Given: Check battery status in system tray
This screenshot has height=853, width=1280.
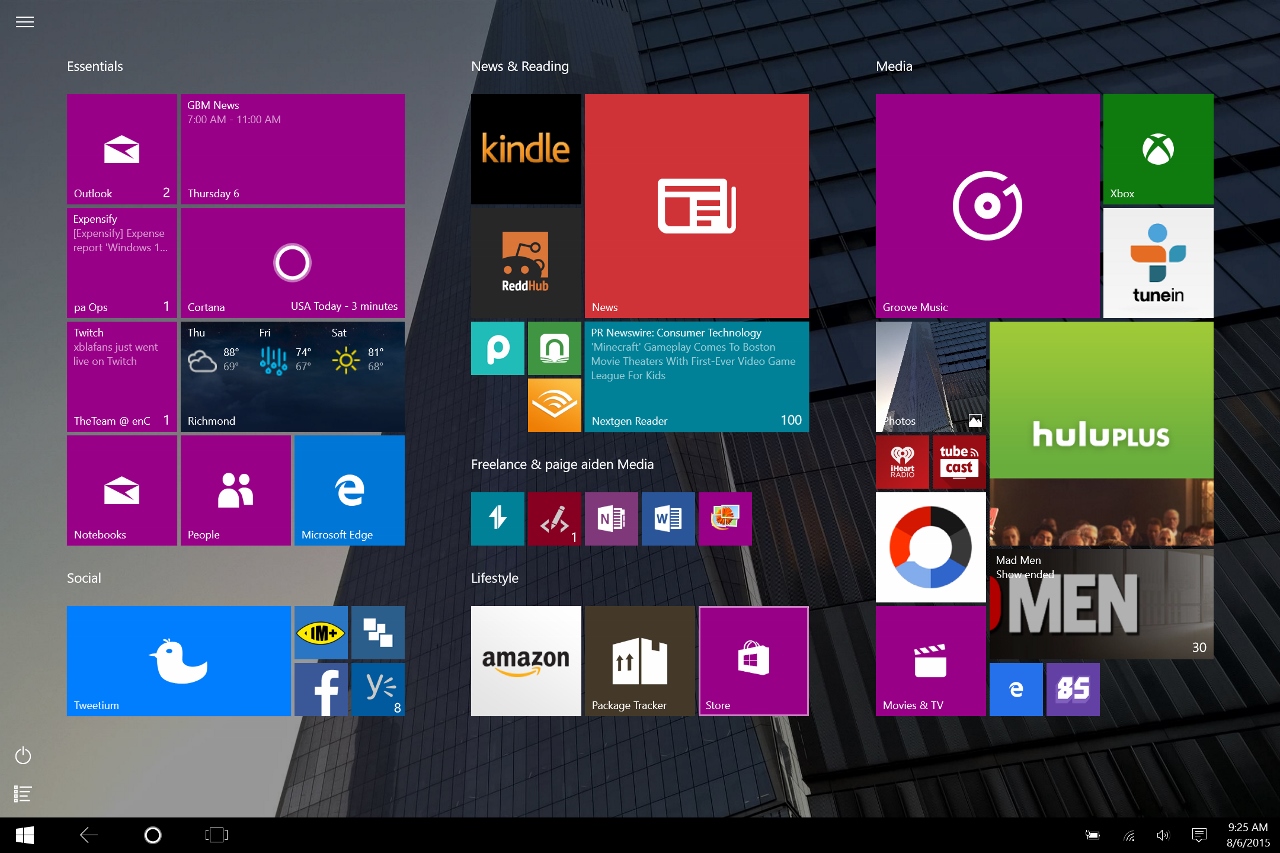Looking at the screenshot, I should point(1093,835).
